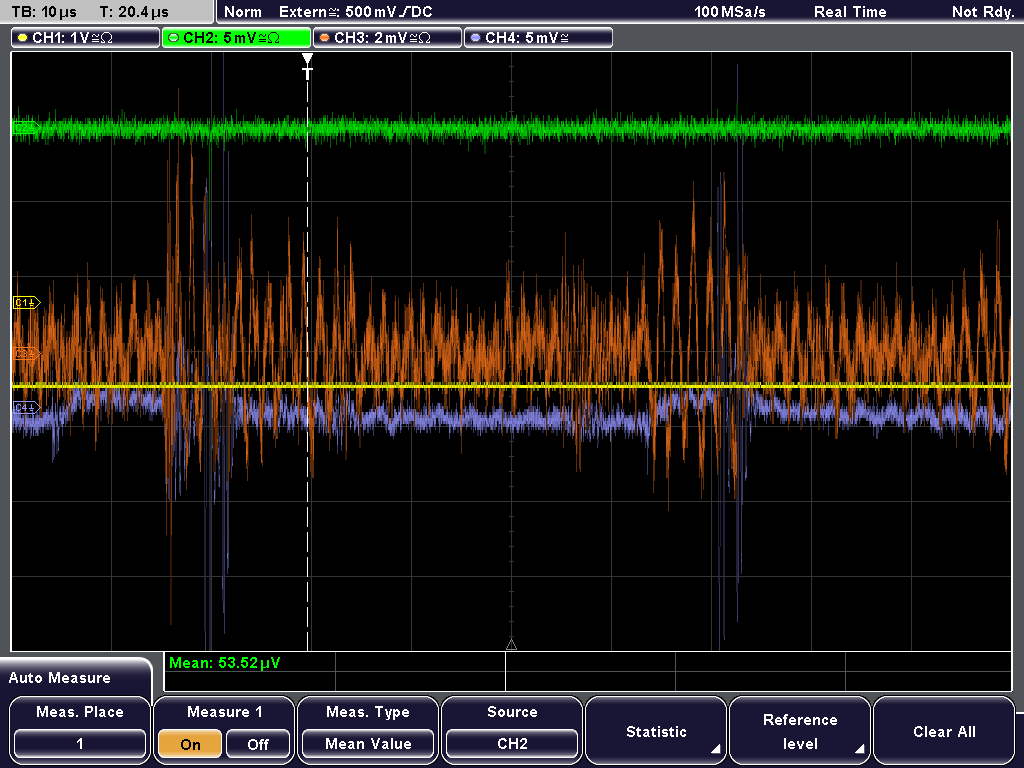Click the yellow CH1 color dot
Screen dimensions: 1024x768
(23, 38)
